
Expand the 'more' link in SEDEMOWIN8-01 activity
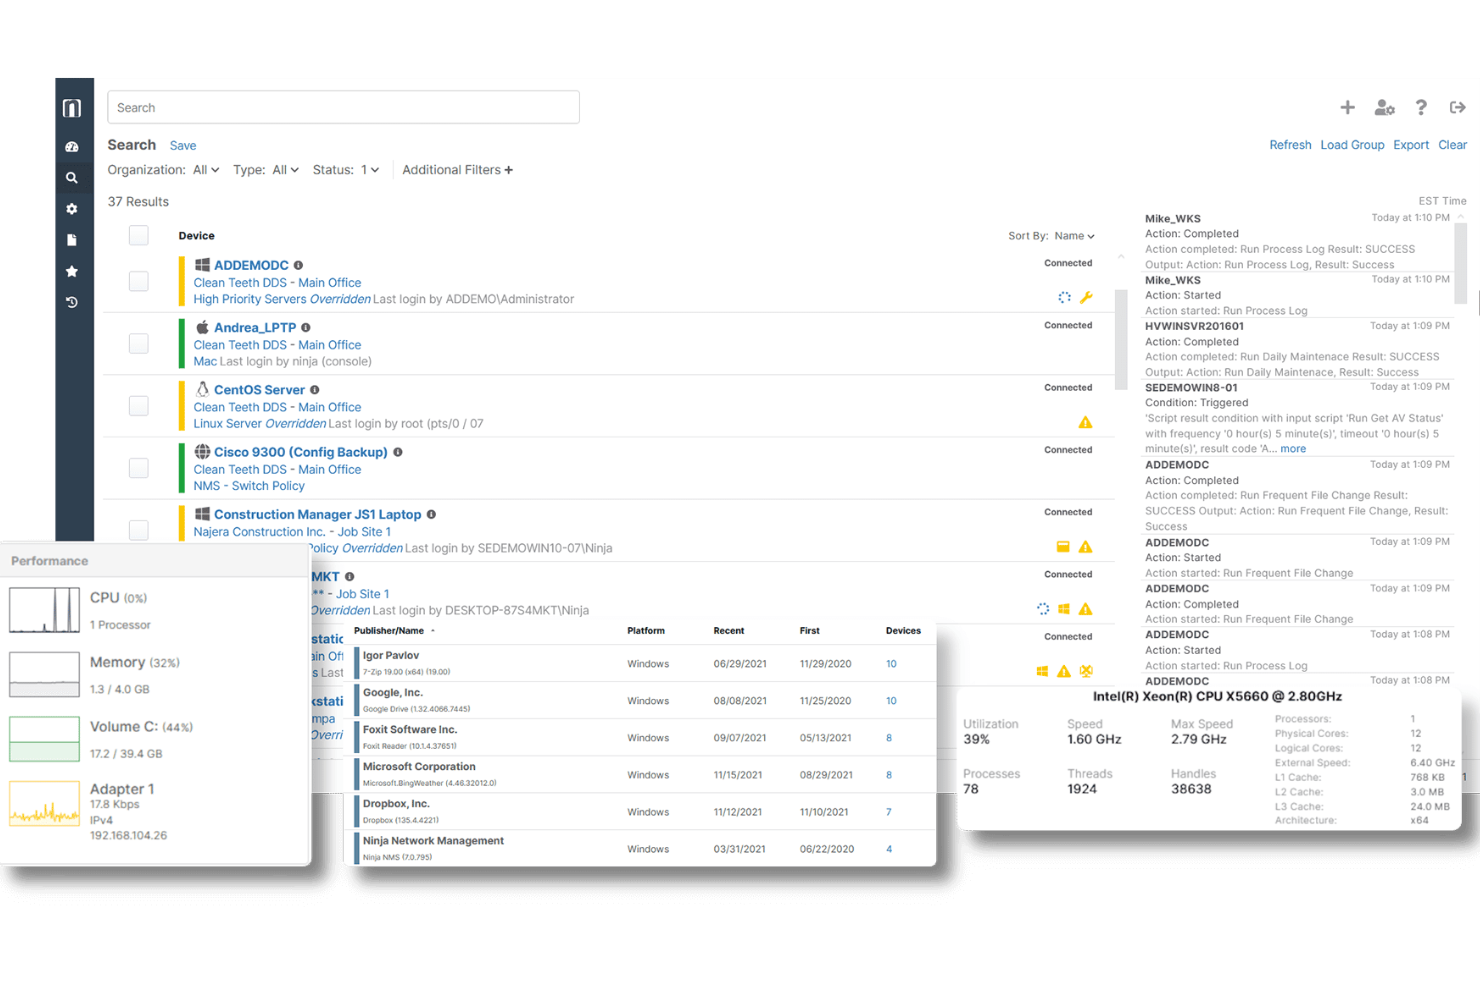tap(1293, 449)
